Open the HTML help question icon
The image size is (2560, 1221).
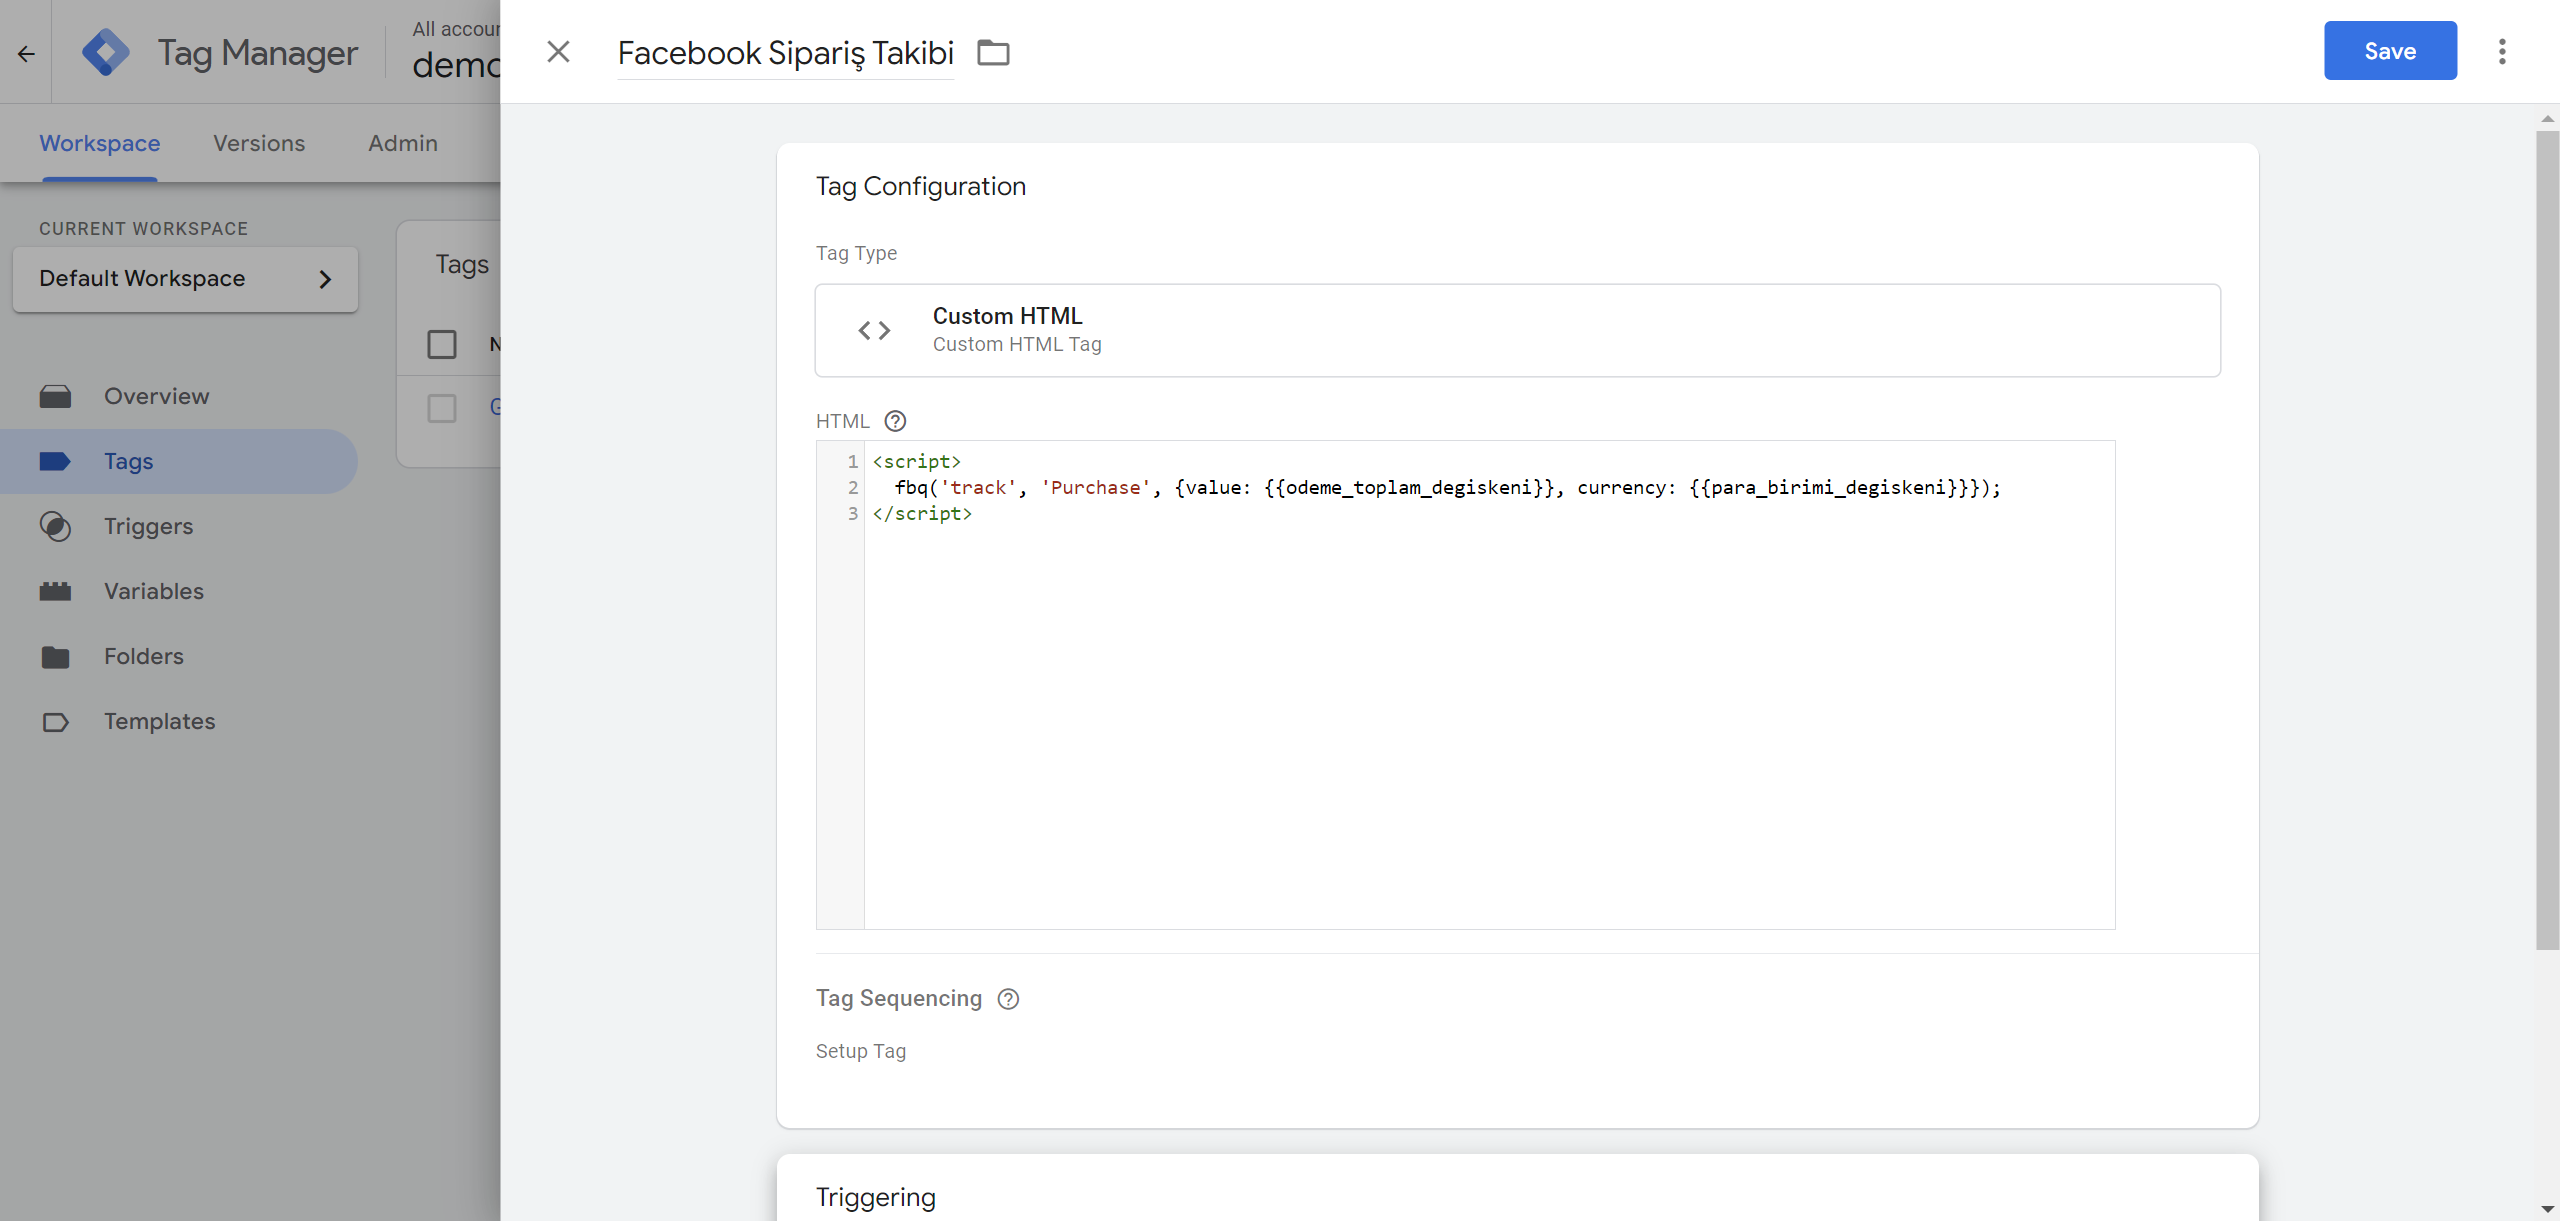click(895, 421)
